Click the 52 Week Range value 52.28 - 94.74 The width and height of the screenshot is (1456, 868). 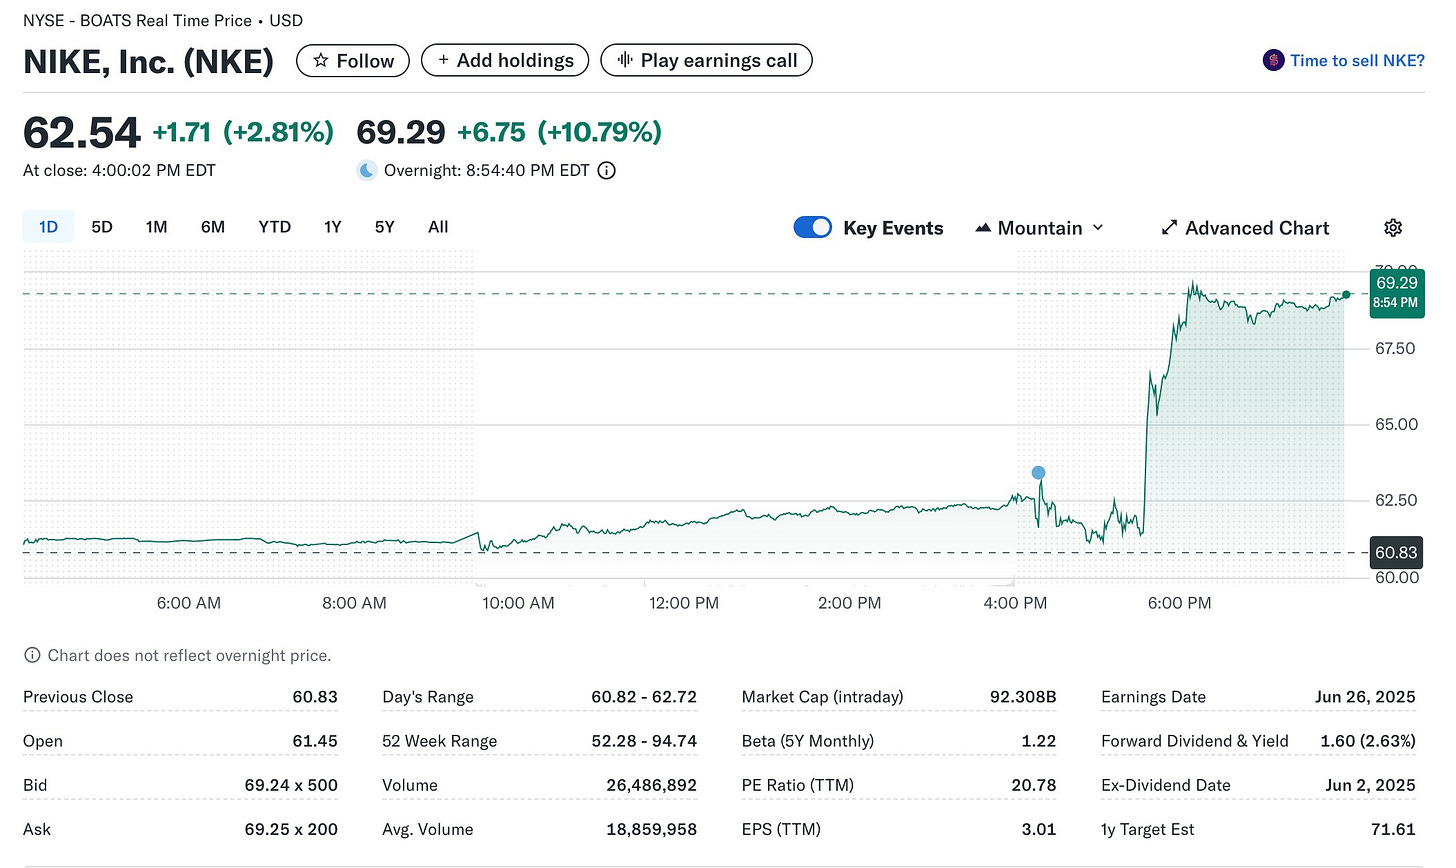[x=644, y=741]
